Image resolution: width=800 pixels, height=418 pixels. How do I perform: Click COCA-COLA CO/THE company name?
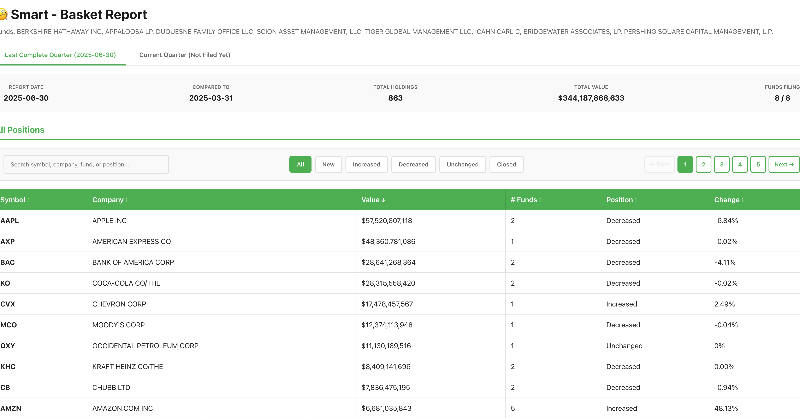tap(126, 283)
